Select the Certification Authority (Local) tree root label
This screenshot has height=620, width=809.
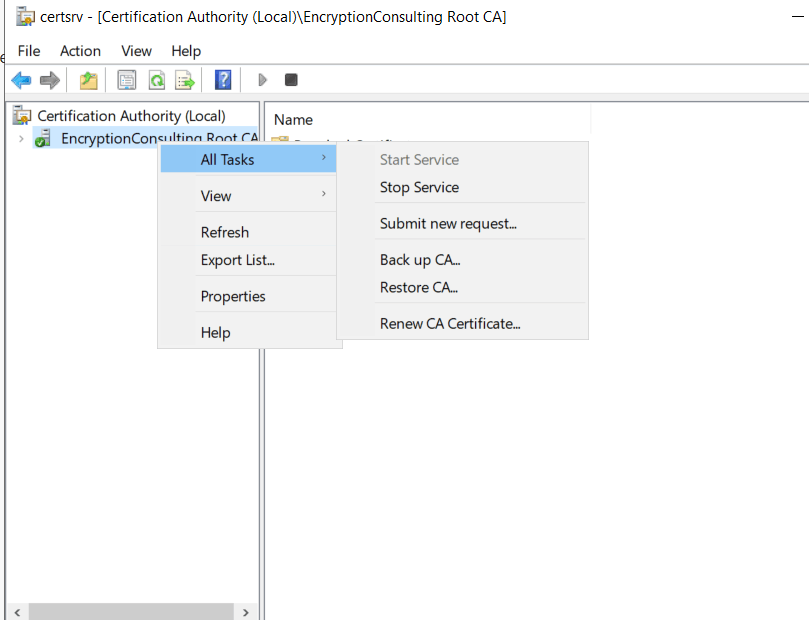[132, 116]
